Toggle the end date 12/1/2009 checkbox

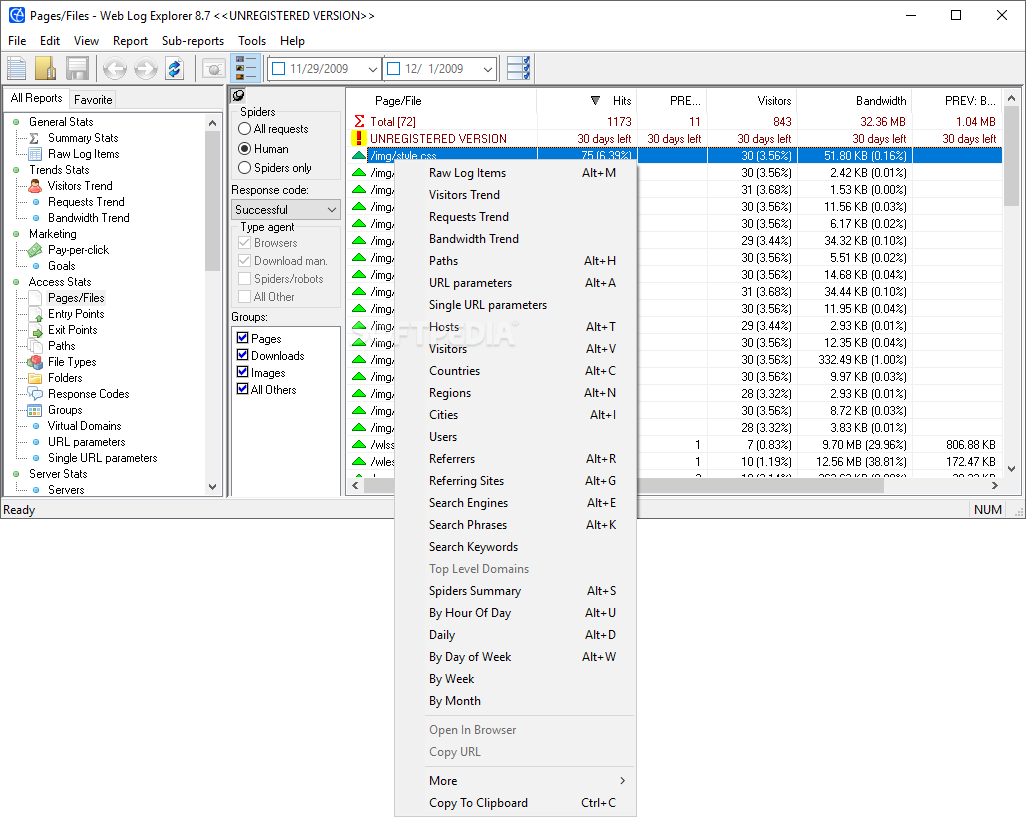pos(394,69)
